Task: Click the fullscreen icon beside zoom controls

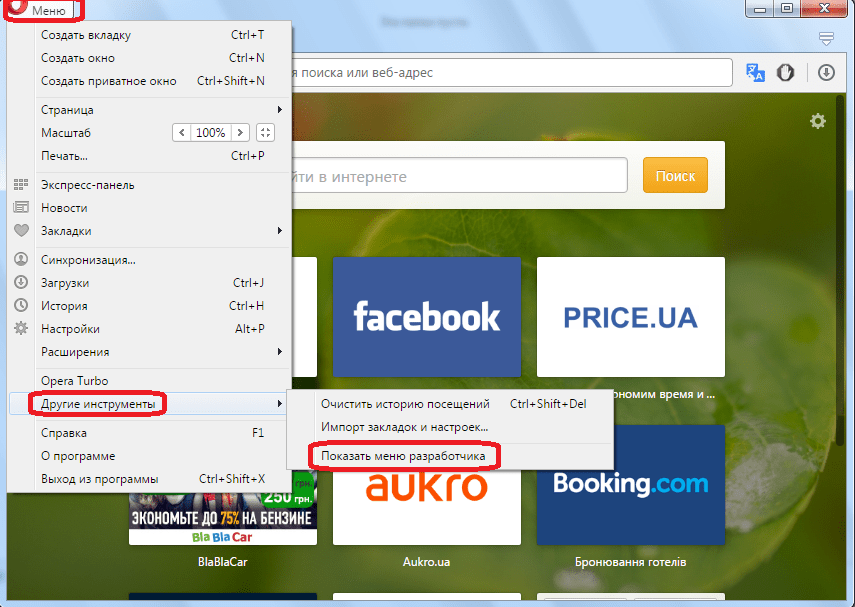Action: coord(265,132)
